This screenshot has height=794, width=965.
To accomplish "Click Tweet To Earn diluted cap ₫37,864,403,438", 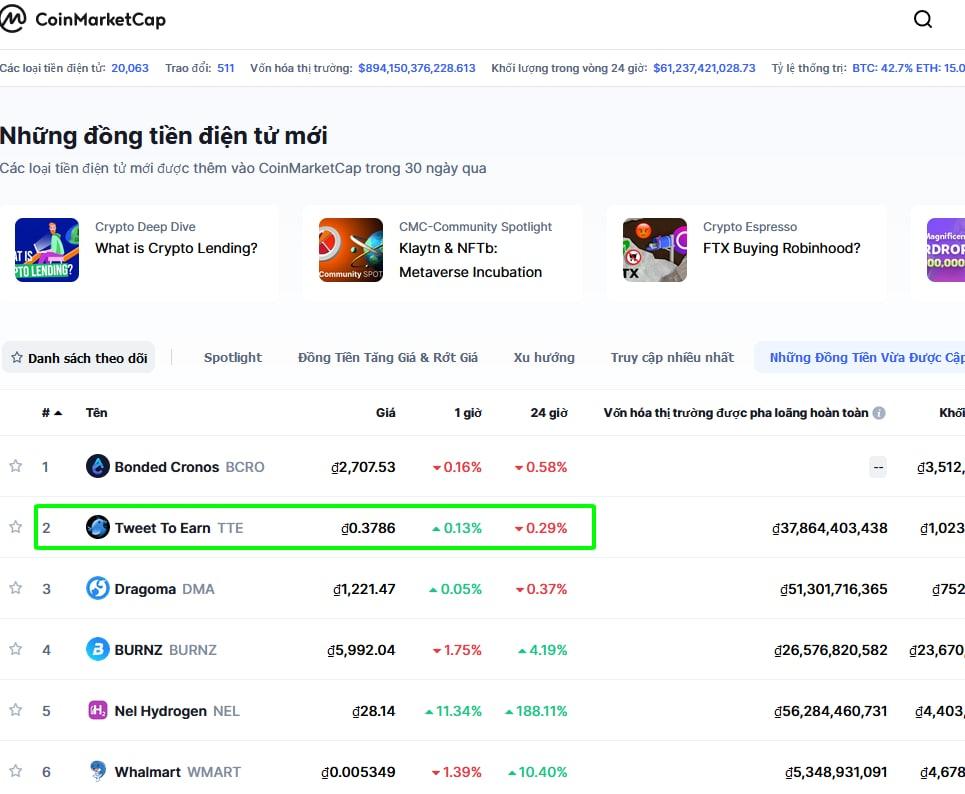I will pyautogui.click(x=830, y=527).
